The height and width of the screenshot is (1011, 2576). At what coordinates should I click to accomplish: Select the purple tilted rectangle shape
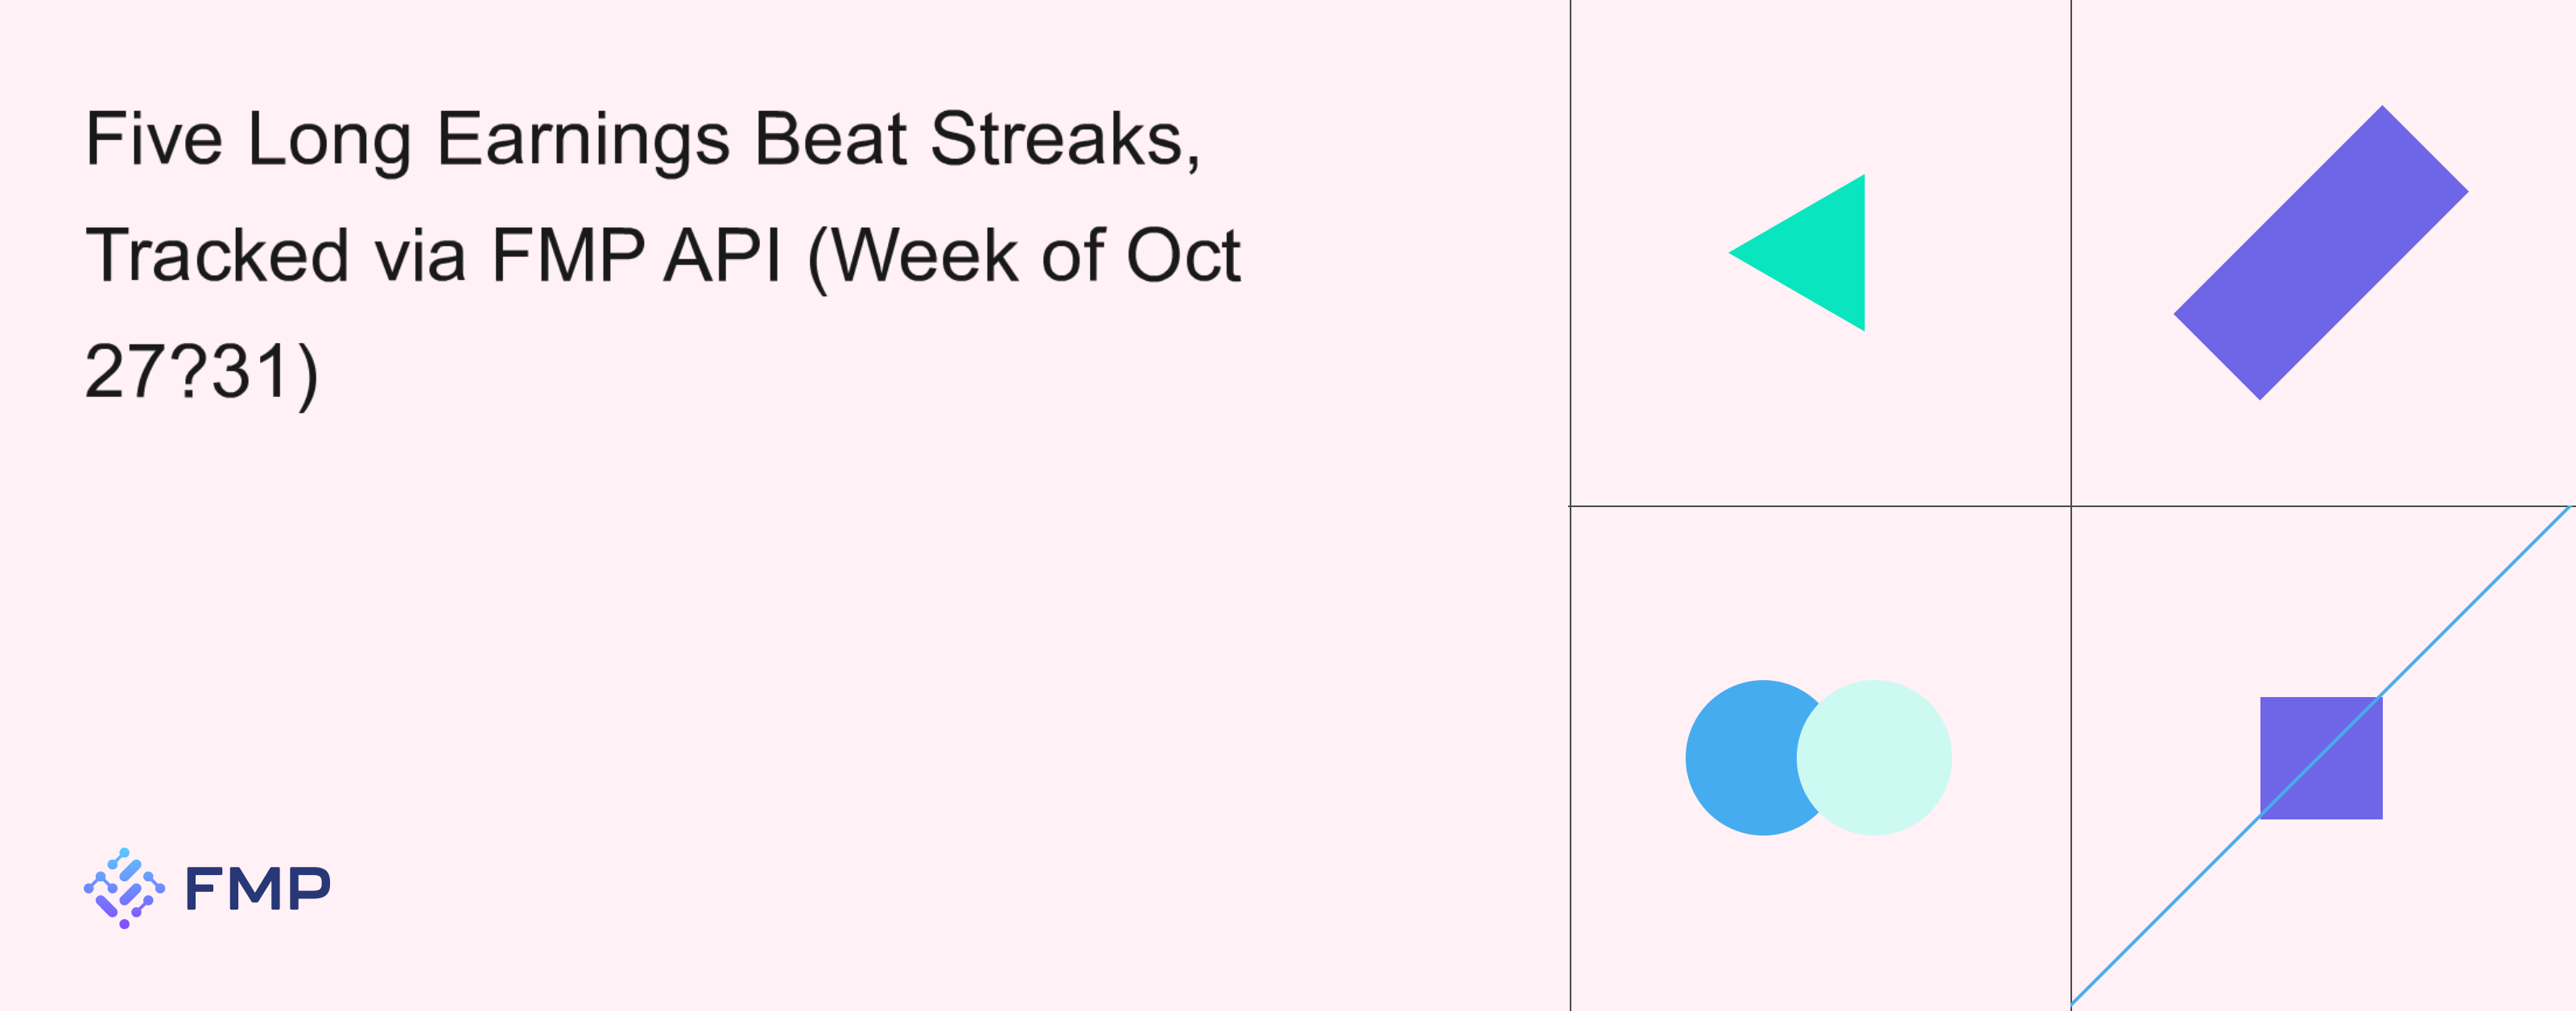coord(2320,253)
